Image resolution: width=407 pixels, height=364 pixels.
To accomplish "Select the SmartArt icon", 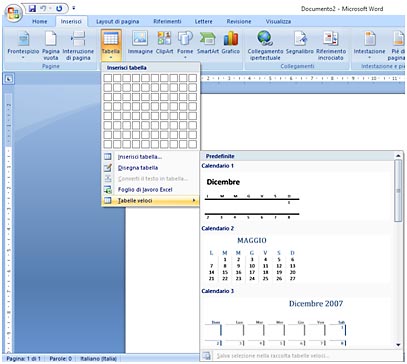I will [x=208, y=38].
